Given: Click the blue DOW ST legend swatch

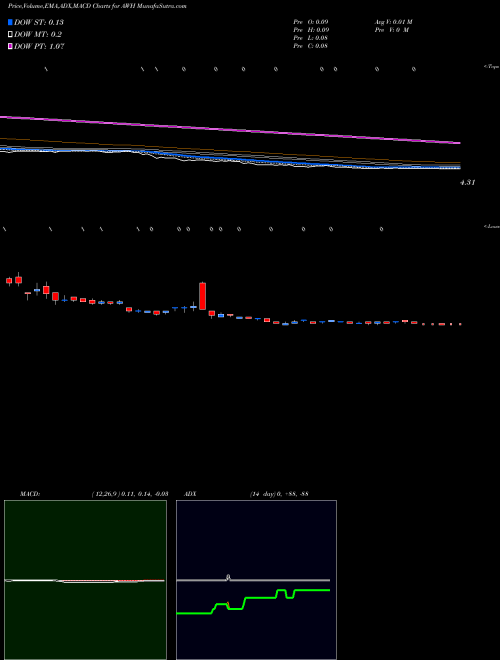Looking at the screenshot, I should [x=10, y=22].
